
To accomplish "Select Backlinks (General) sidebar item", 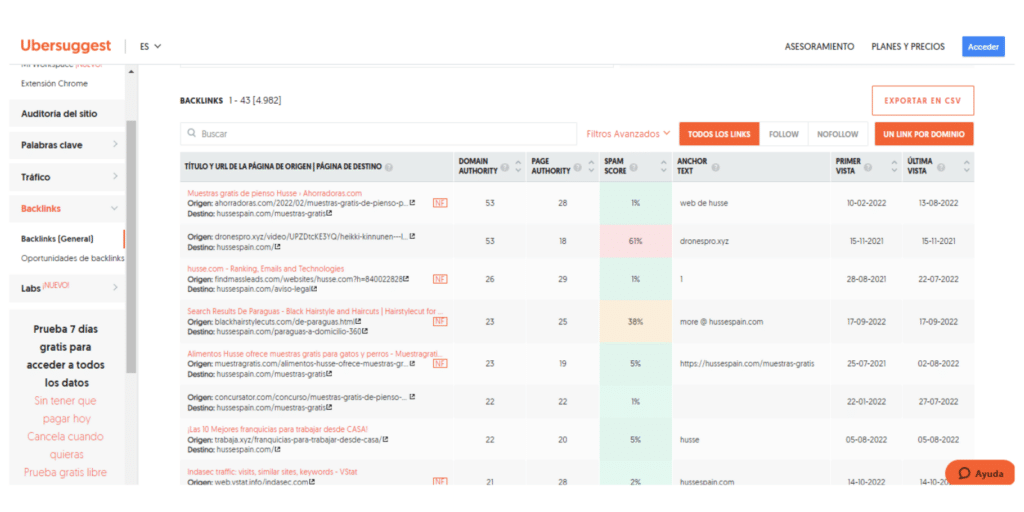I will (57, 239).
